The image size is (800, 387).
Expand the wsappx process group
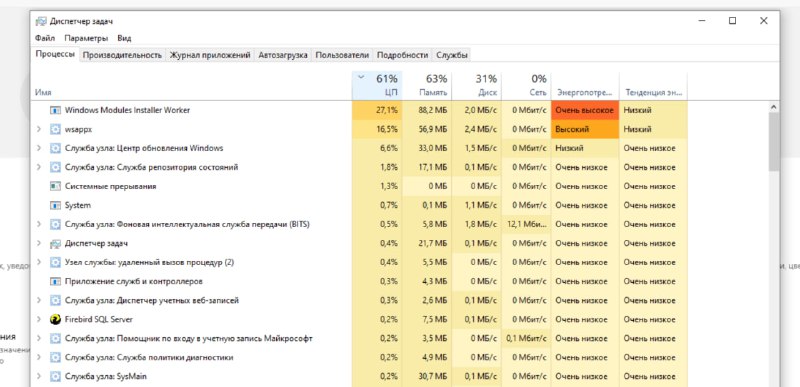point(39,129)
